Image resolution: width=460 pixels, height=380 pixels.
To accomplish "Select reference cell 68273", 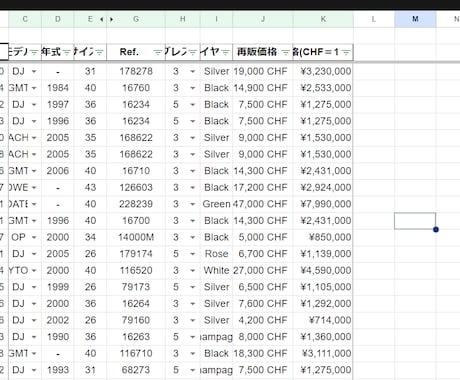I will coord(136,370).
